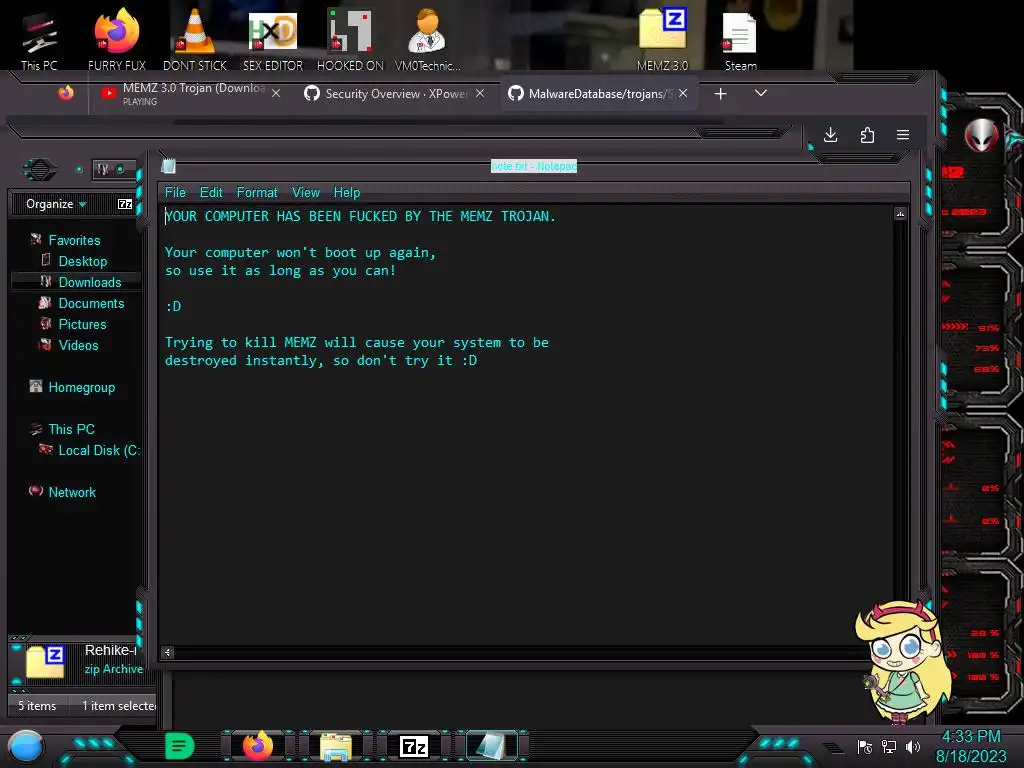Select Videos in Explorer sidebar
Viewport: 1024px width, 768px height.
[78, 345]
